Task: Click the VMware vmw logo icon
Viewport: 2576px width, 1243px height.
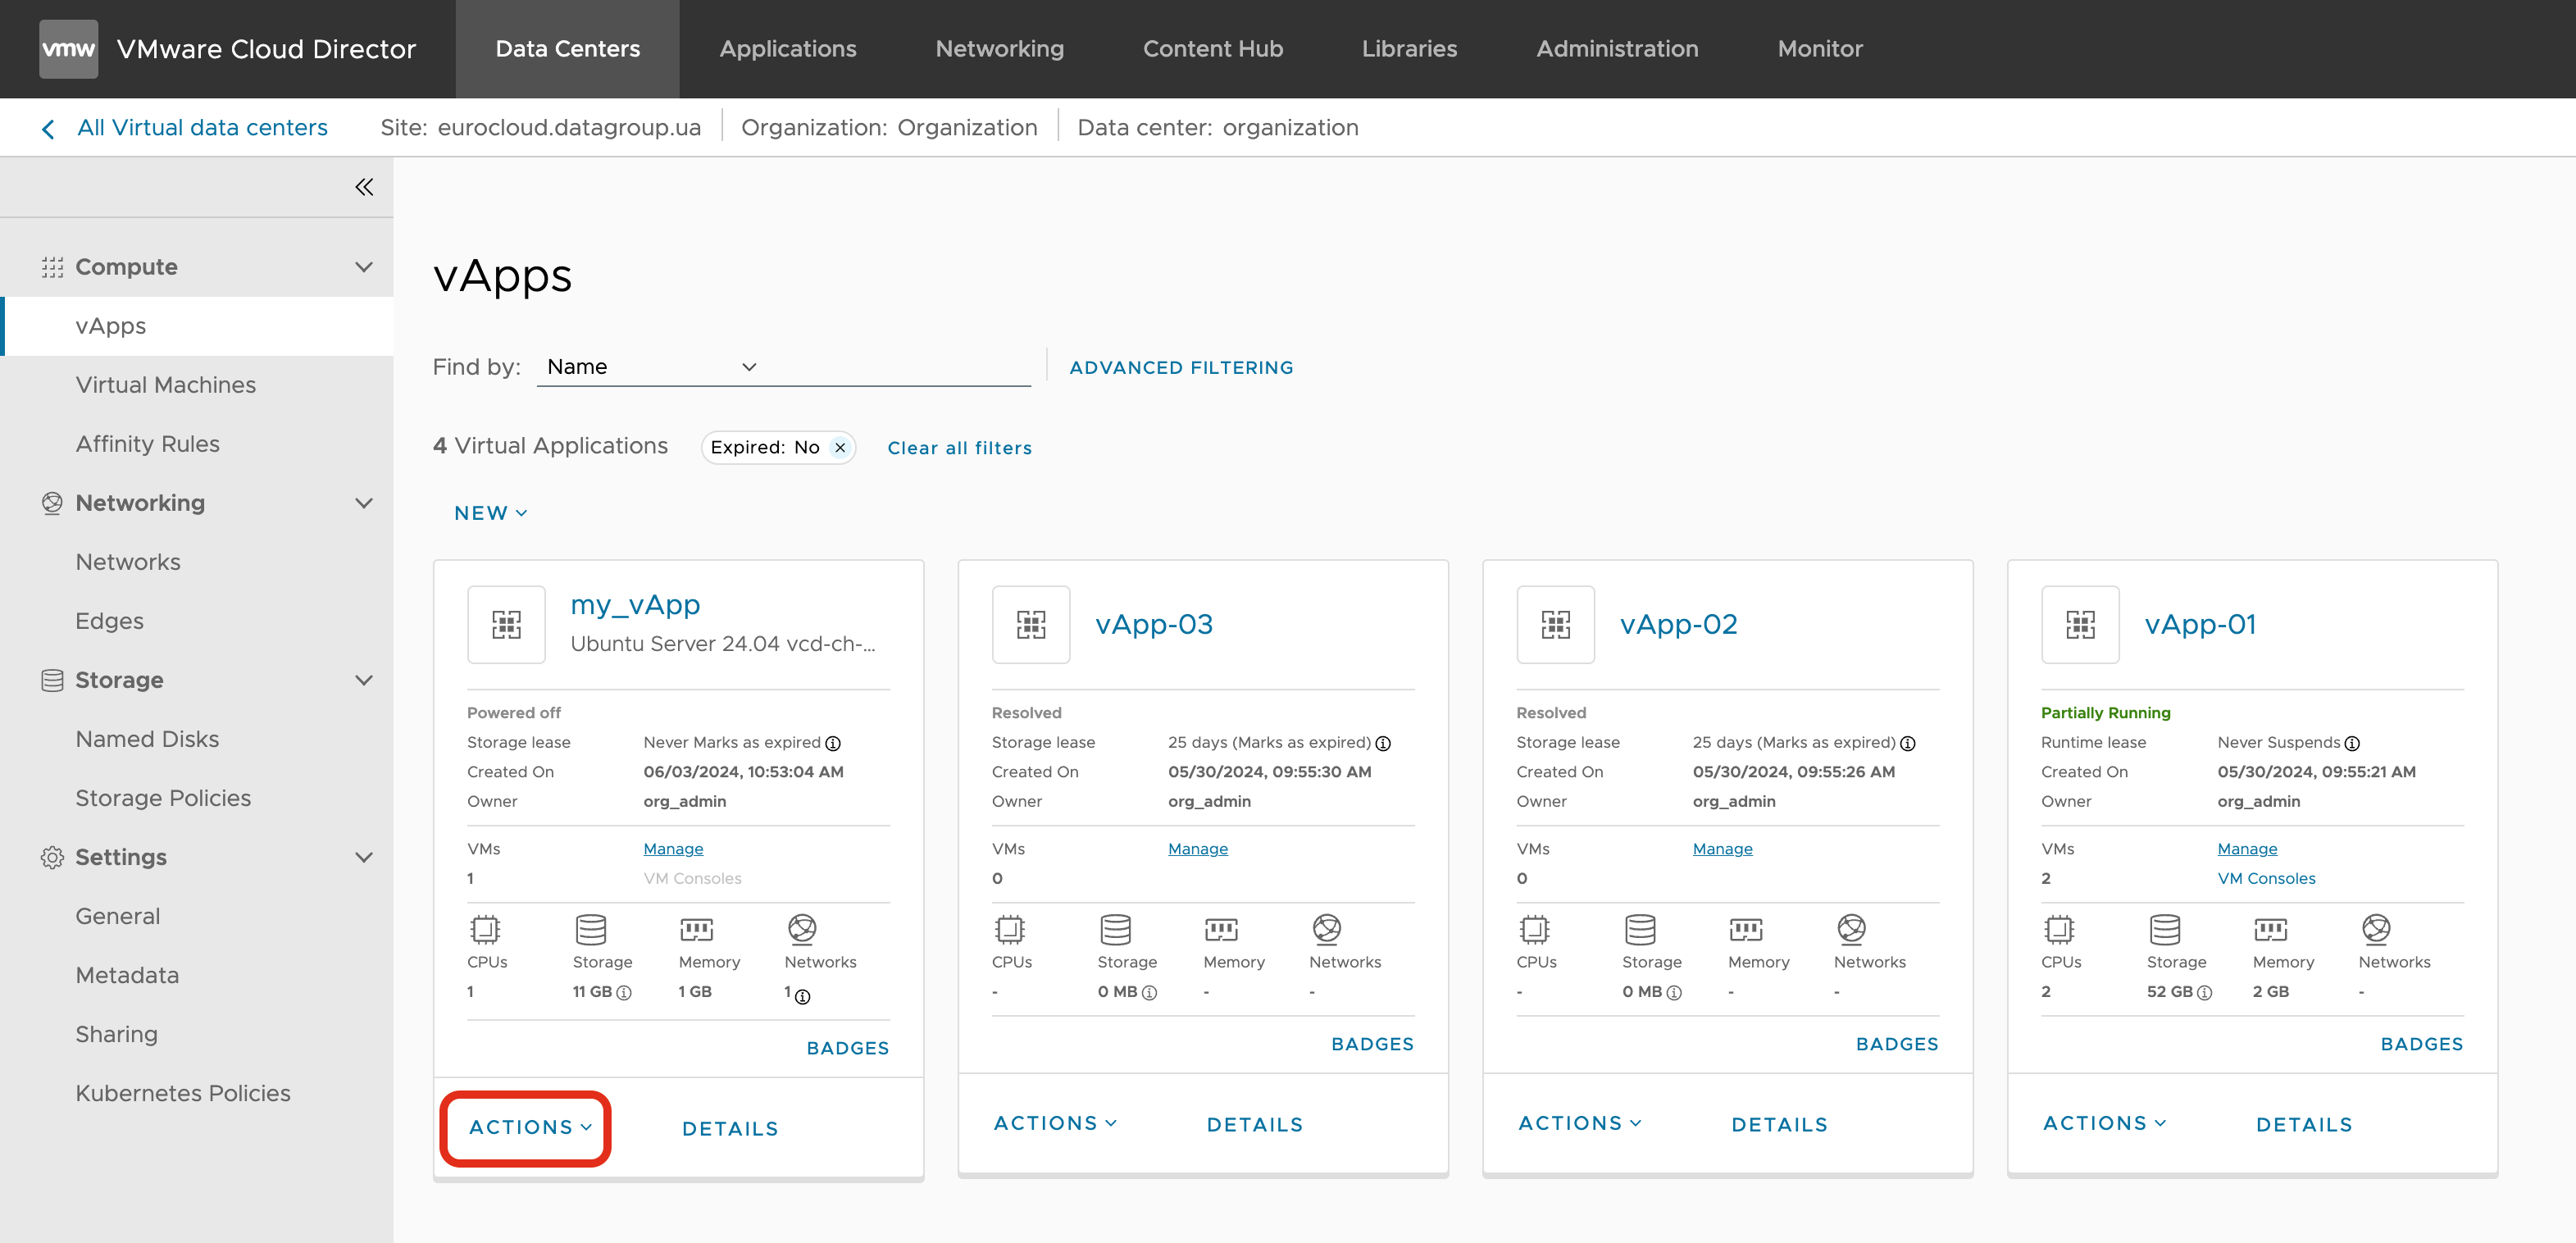Action: pyautogui.click(x=68, y=48)
